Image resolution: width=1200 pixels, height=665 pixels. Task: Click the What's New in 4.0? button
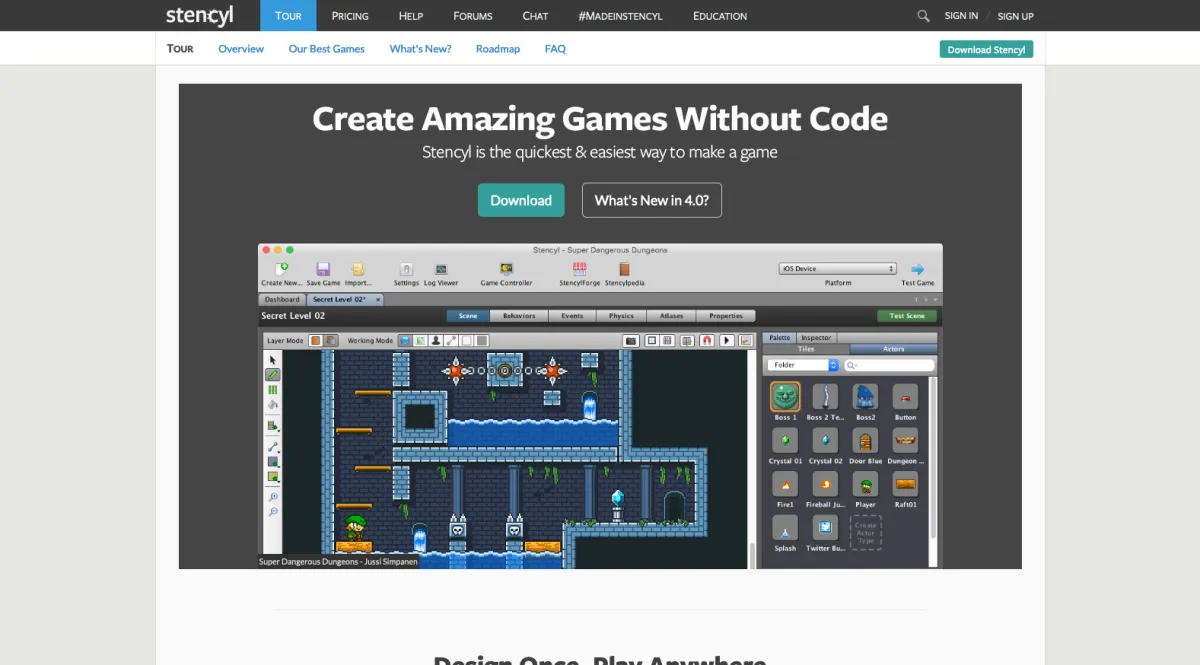(x=652, y=200)
